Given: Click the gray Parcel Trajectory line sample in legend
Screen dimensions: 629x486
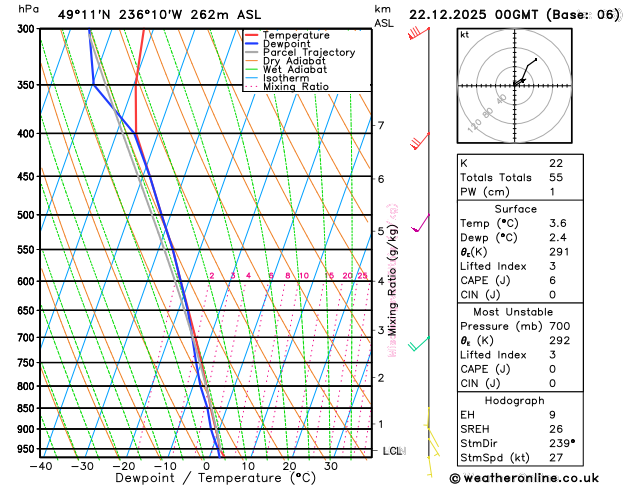Looking at the screenshot, I should coord(252,53).
